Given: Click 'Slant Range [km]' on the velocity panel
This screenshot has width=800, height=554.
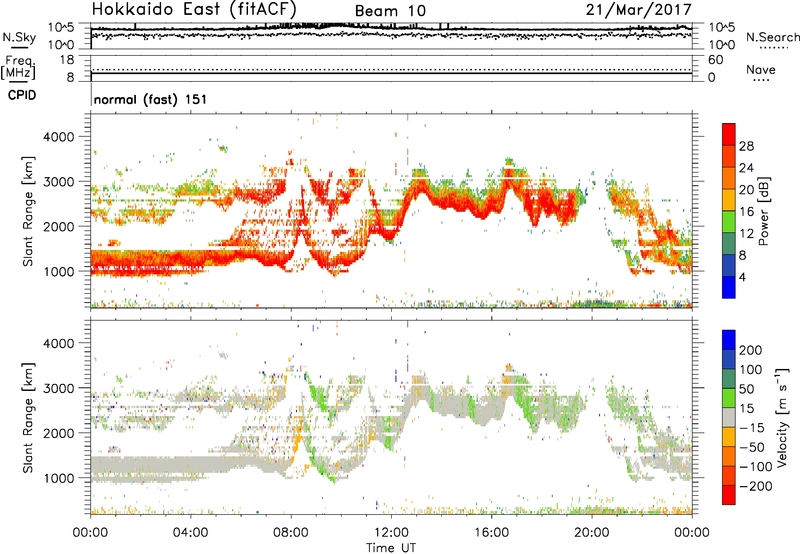Looking at the screenshot, I should [28, 418].
